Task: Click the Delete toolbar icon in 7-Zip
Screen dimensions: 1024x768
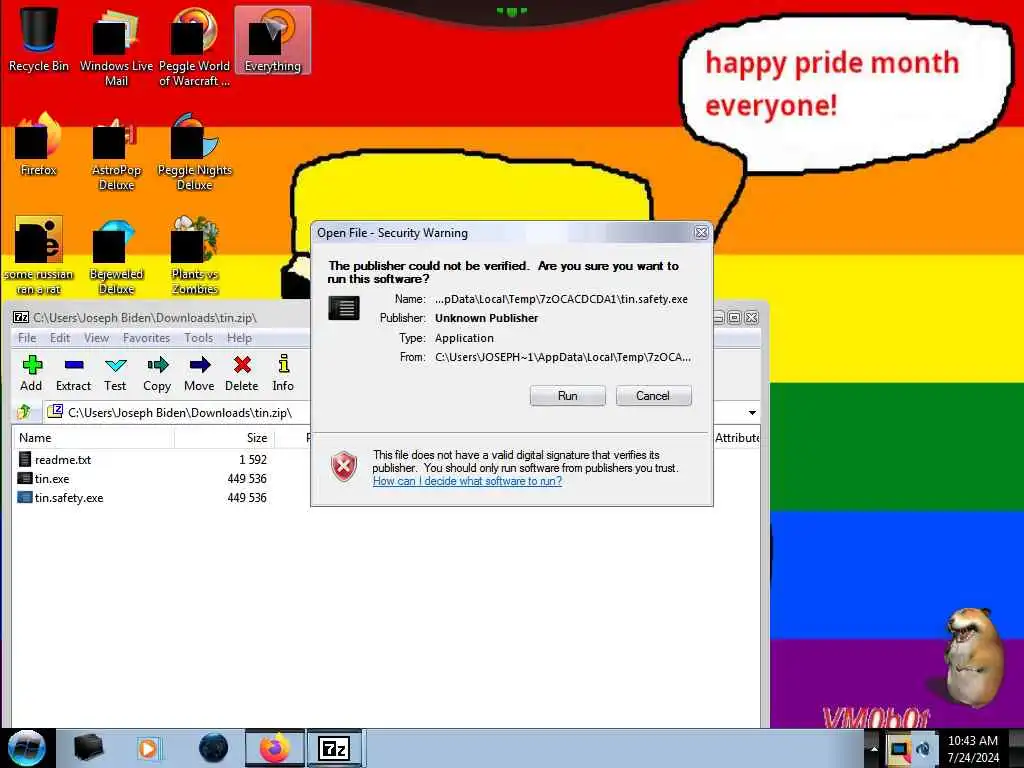Action: (242, 373)
